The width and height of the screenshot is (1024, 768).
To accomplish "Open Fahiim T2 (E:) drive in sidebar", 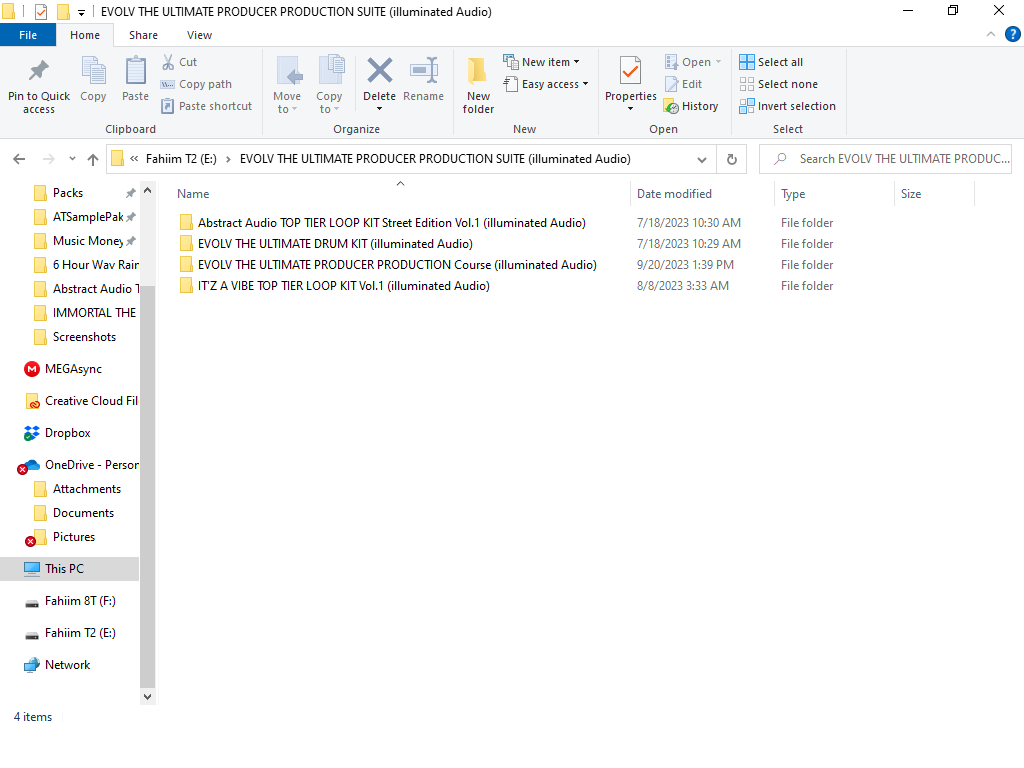I will point(80,633).
